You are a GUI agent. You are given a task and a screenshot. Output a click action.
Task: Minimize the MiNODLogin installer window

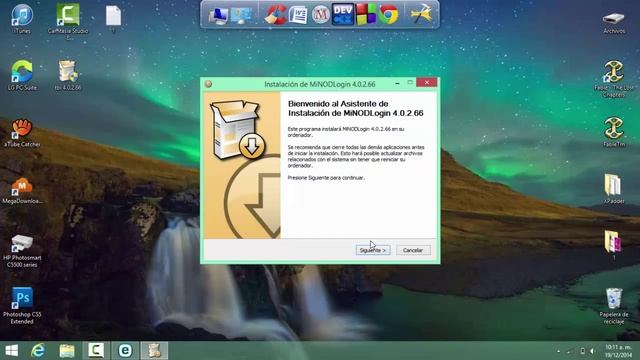[398, 83]
